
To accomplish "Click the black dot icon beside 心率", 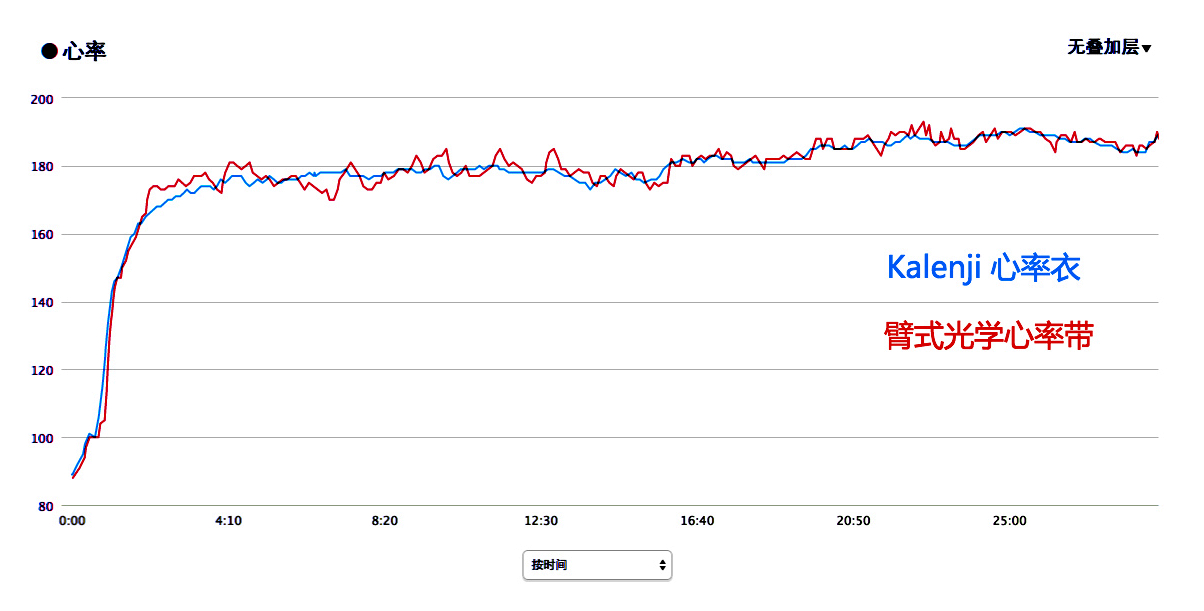I will coord(49,51).
